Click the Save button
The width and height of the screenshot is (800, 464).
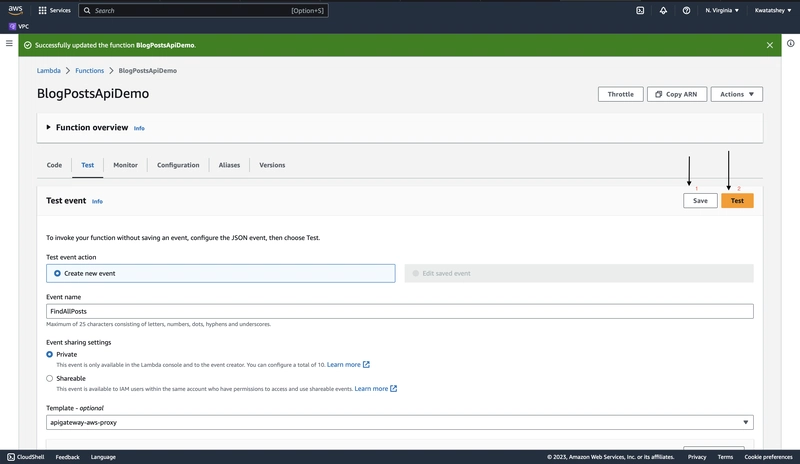pyautogui.click(x=700, y=201)
